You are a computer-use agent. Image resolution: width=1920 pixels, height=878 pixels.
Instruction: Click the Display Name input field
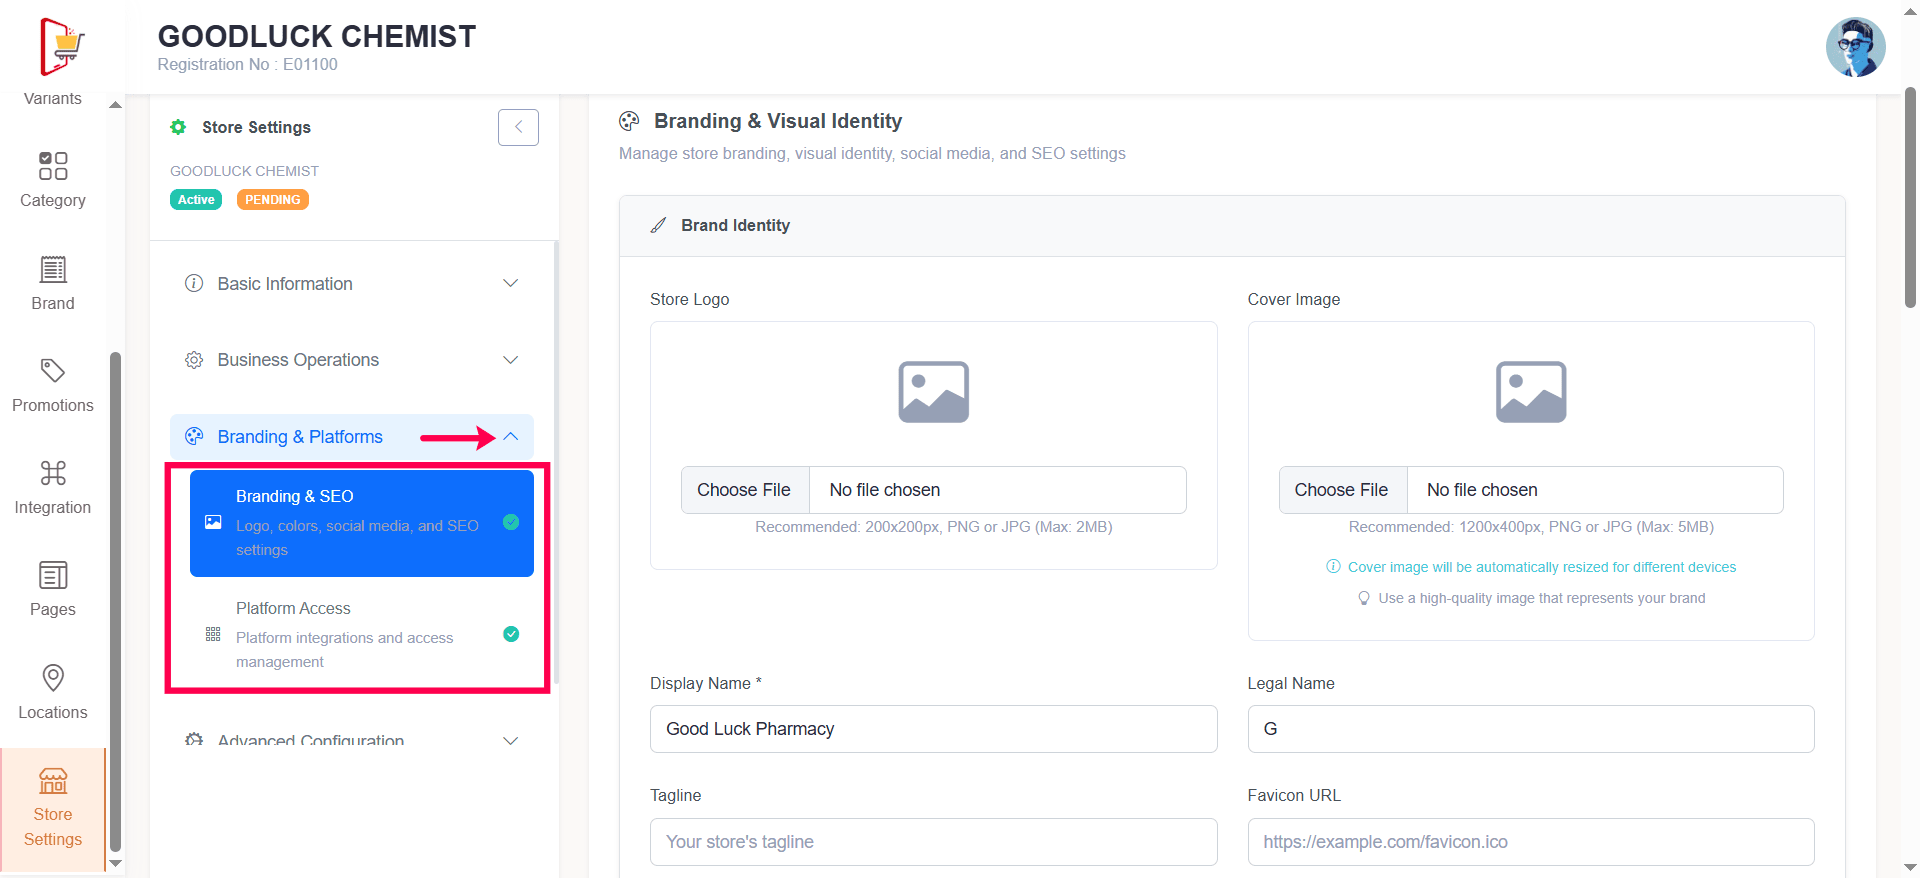click(933, 729)
